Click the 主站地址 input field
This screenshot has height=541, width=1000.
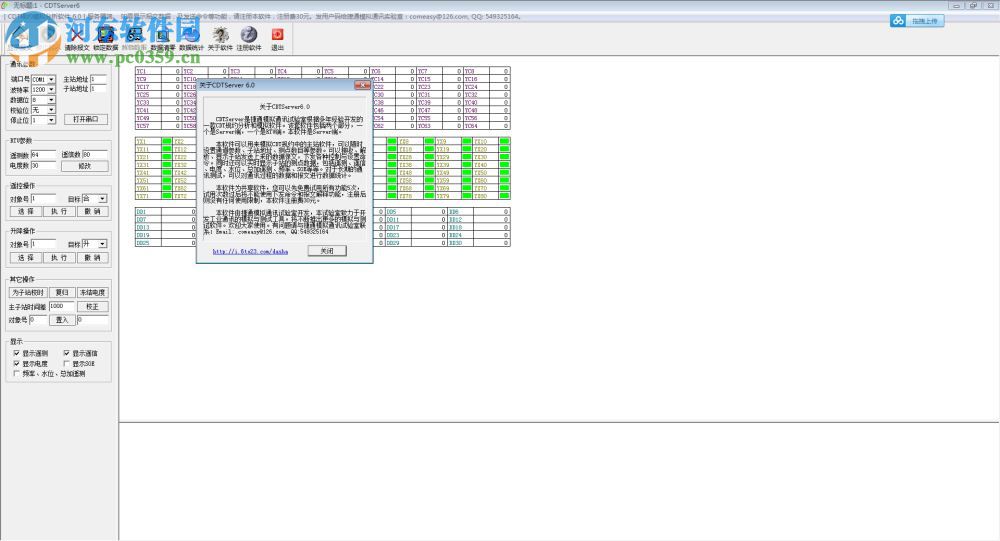pos(98,79)
